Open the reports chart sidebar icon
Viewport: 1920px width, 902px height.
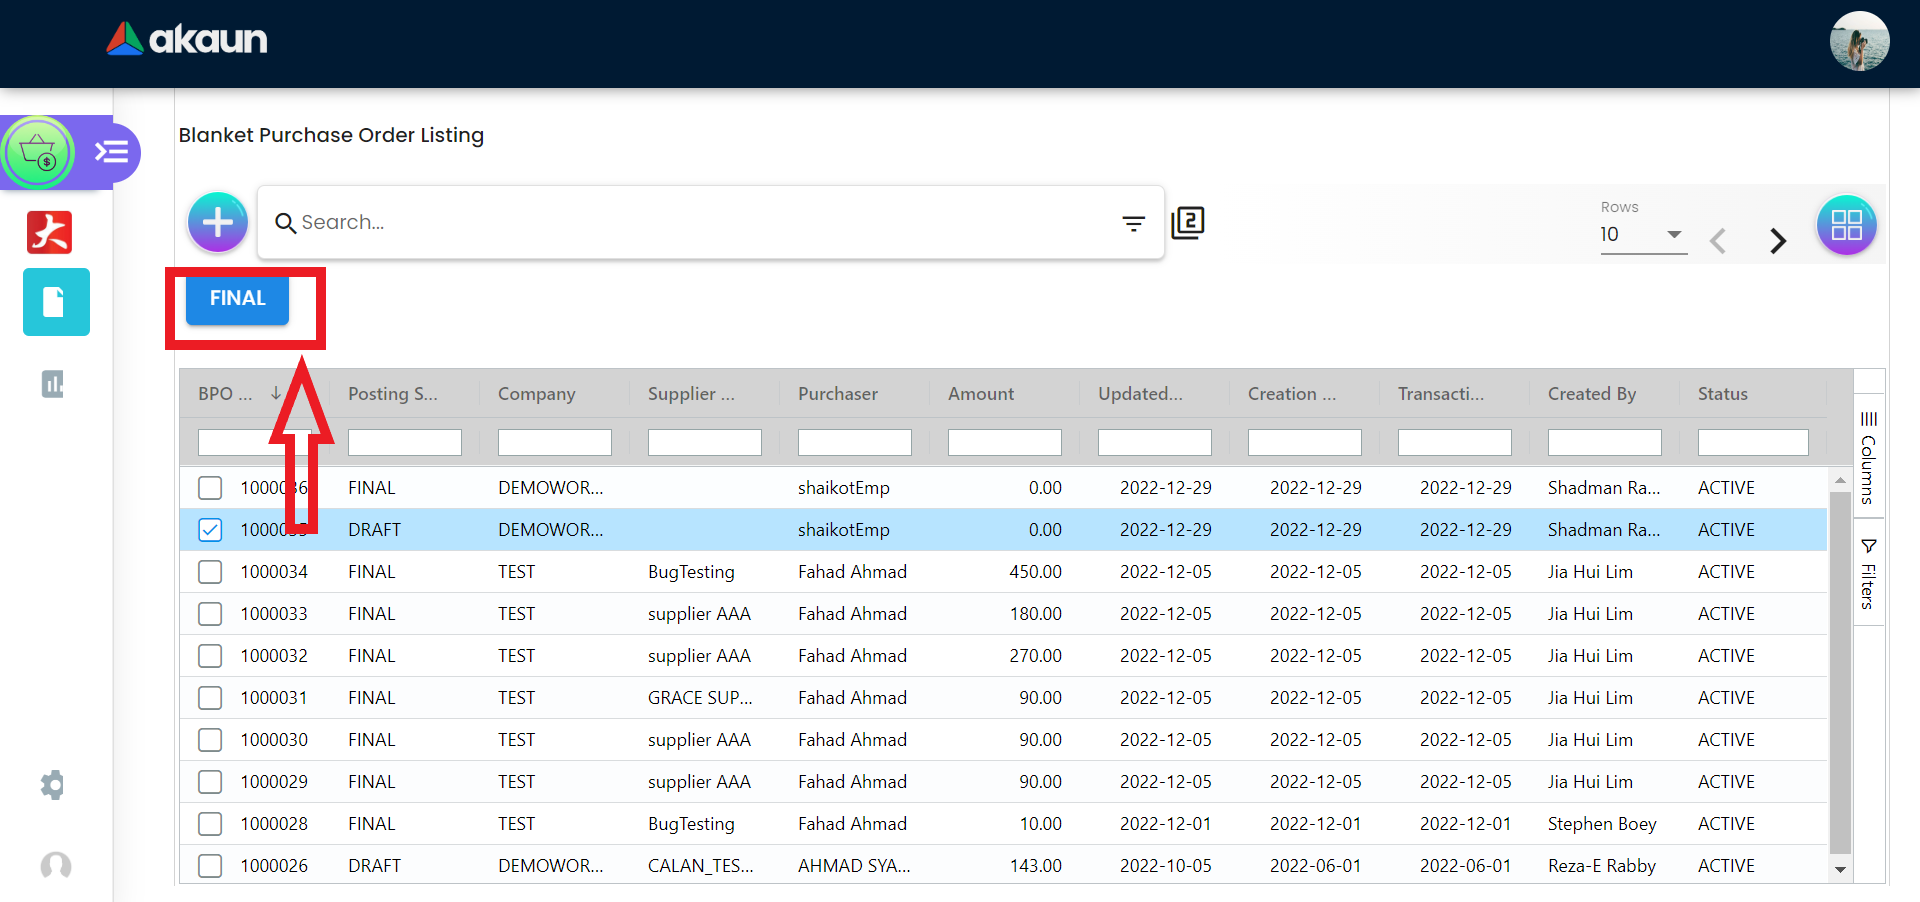click(x=53, y=384)
